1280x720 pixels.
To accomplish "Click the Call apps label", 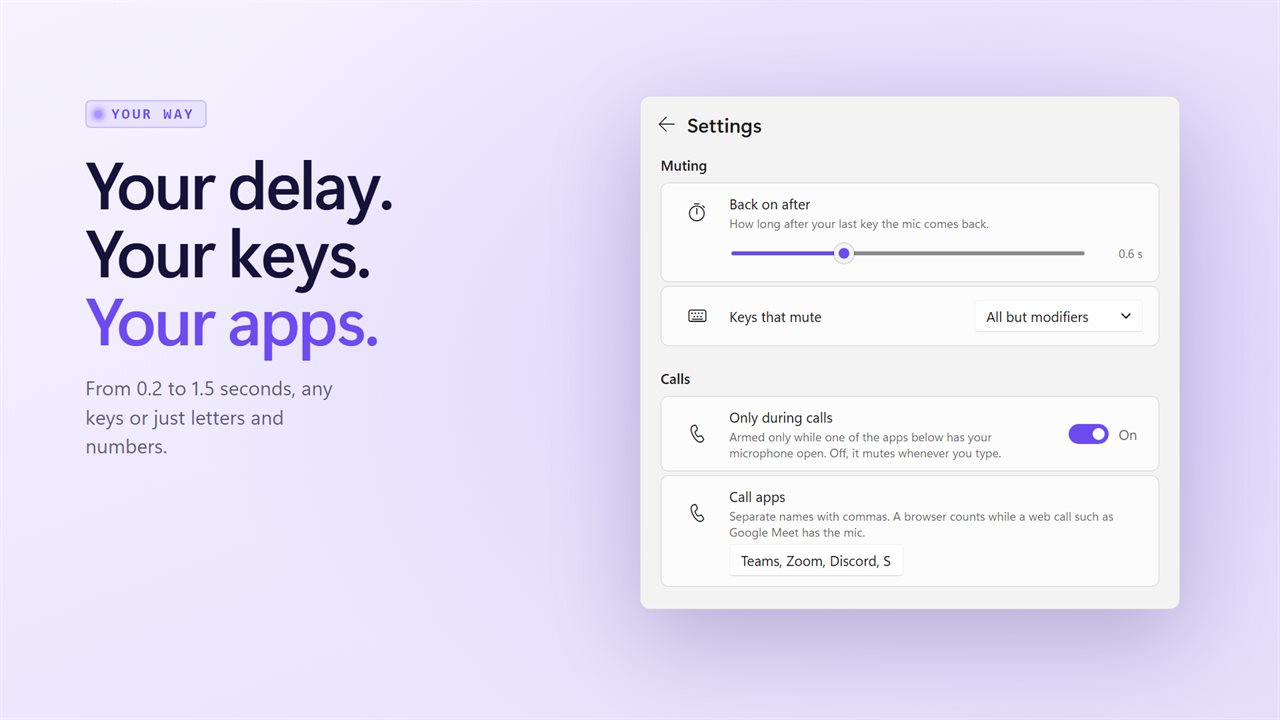I will point(757,497).
